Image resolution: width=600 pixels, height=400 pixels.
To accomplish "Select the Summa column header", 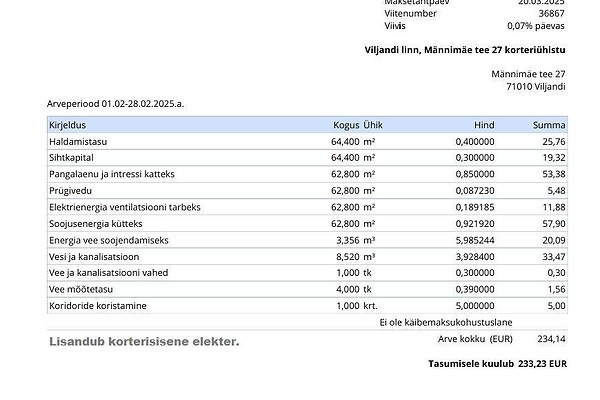I will pyautogui.click(x=549, y=126).
